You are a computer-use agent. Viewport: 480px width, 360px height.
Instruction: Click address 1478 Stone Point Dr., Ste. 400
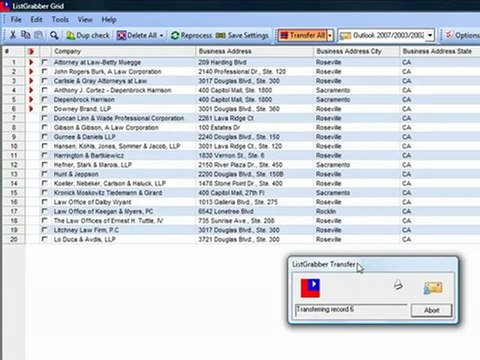pos(240,183)
